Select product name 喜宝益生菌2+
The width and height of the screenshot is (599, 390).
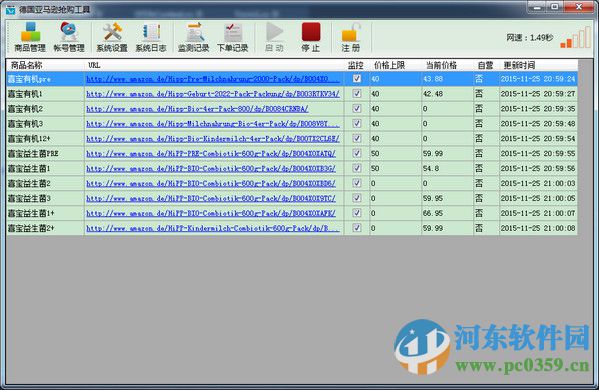click(31, 228)
